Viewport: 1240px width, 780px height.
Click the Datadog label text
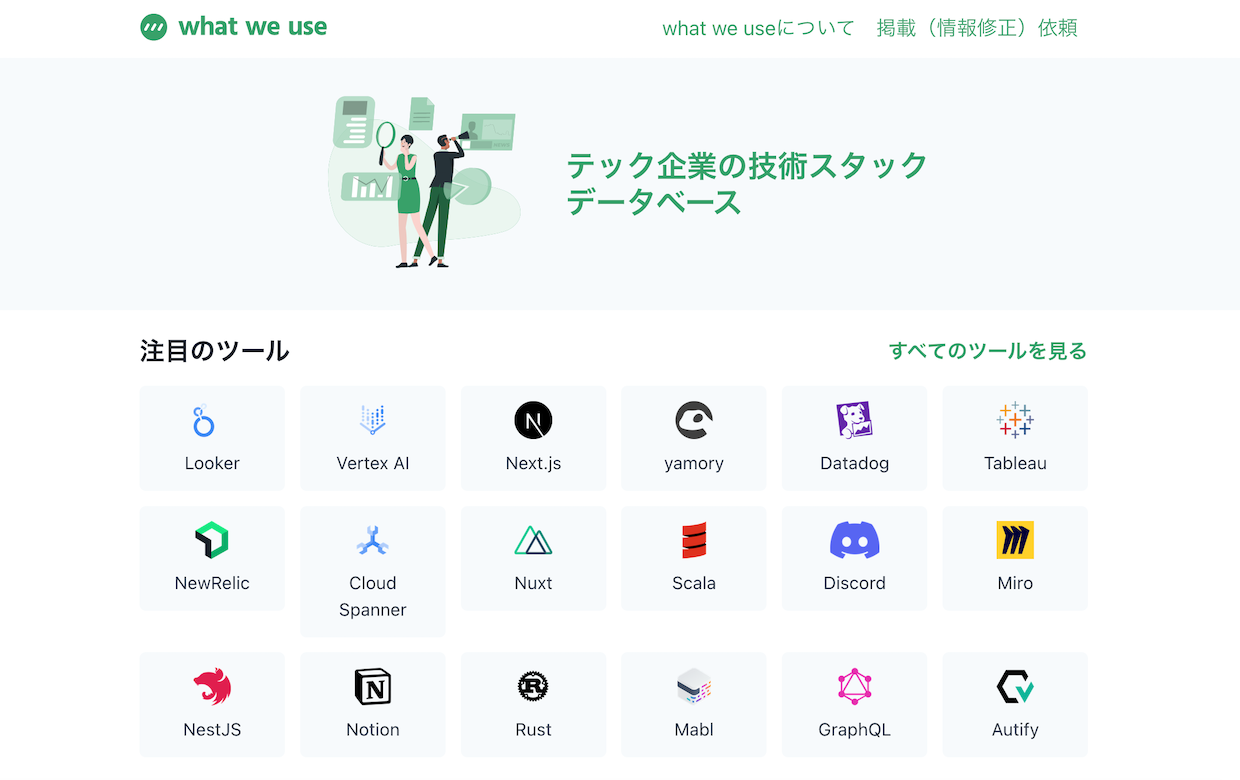(x=855, y=463)
